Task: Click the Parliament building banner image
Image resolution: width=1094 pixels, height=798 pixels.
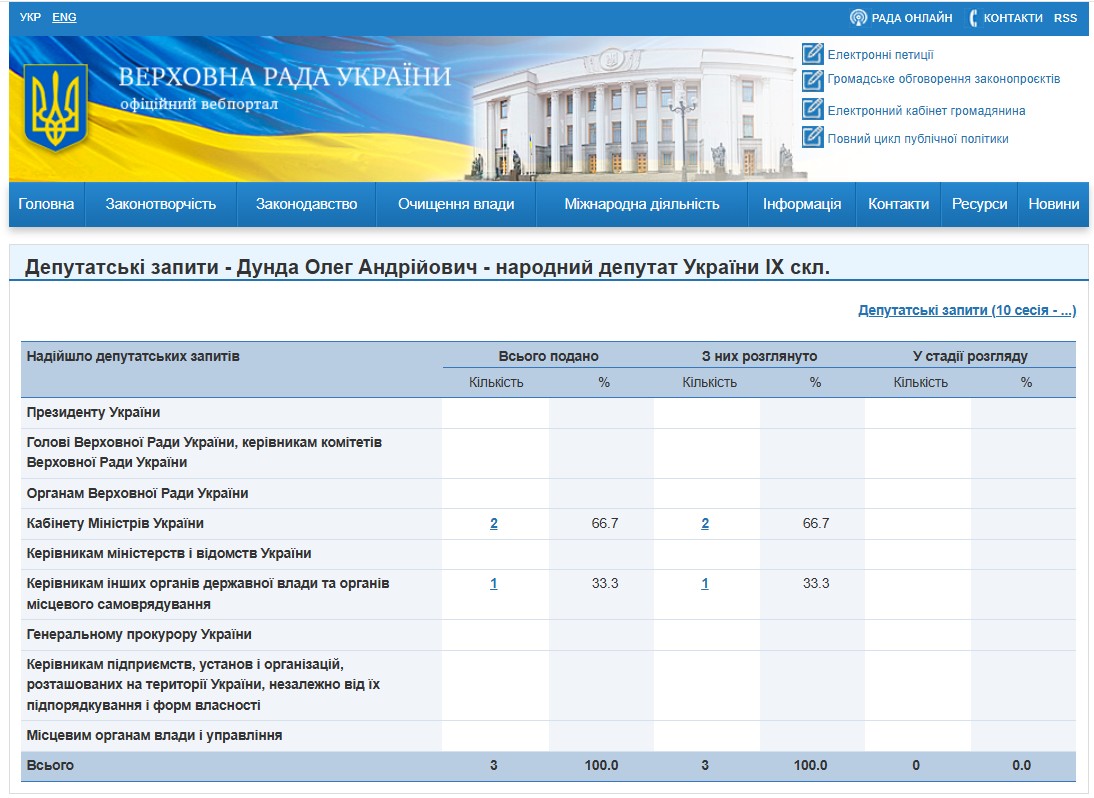Action: coord(634,112)
